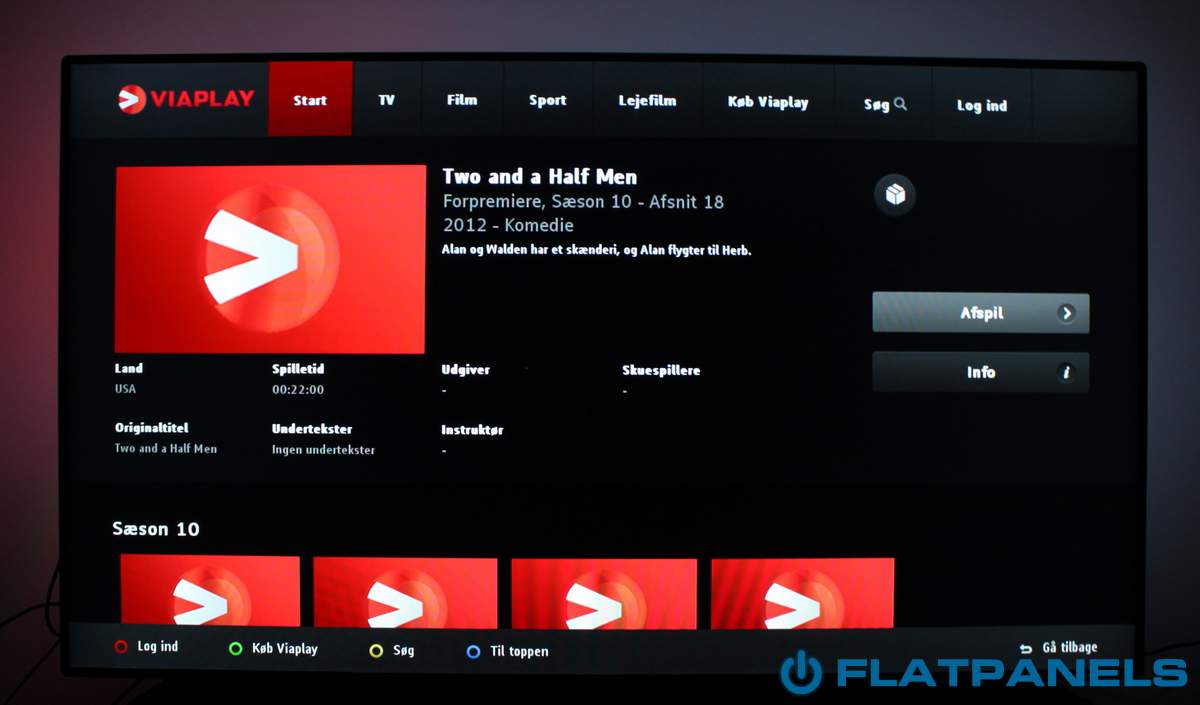The width and height of the screenshot is (1200, 705).
Task: Click the i icon on Info button
Action: point(1067,373)
